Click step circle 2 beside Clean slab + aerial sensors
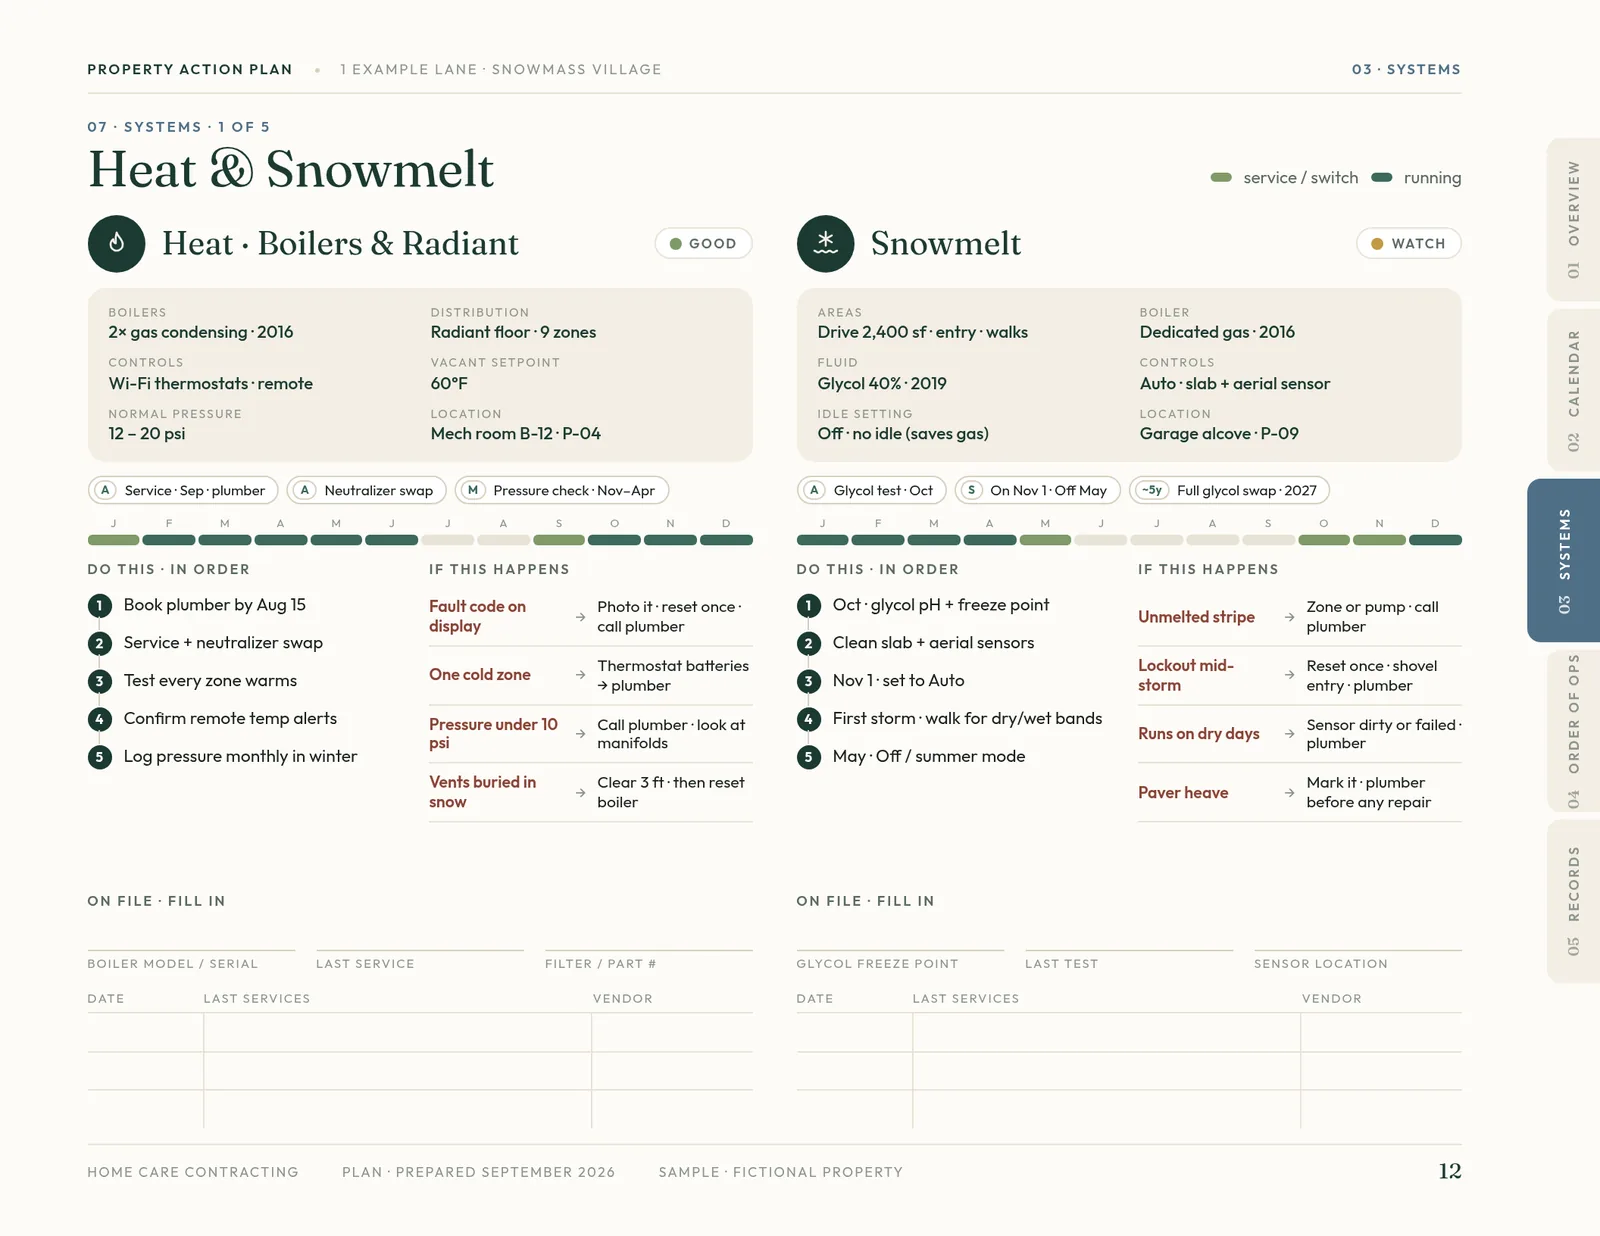The height and width of the screenshot is (1236, 1600). point(808,643)
